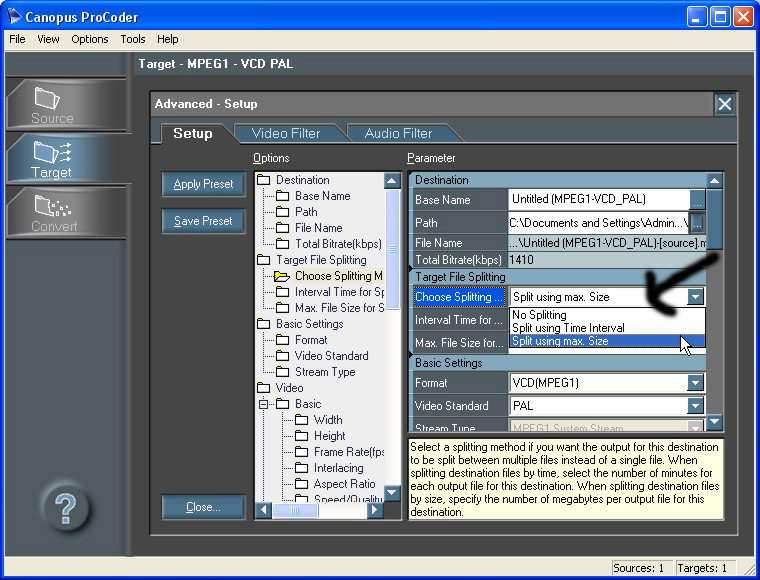This screenshot has width=760, height=580.
Task: Open the View menu
Action: [x=48, y=39]
